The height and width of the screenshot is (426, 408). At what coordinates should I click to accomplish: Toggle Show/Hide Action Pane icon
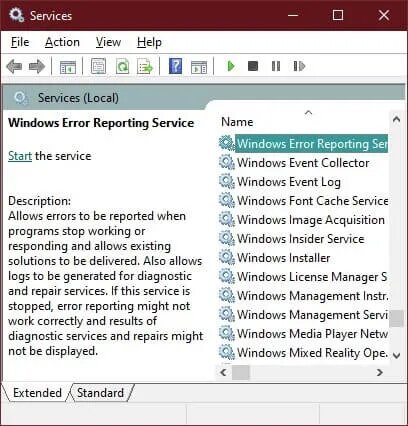[199, 67]
